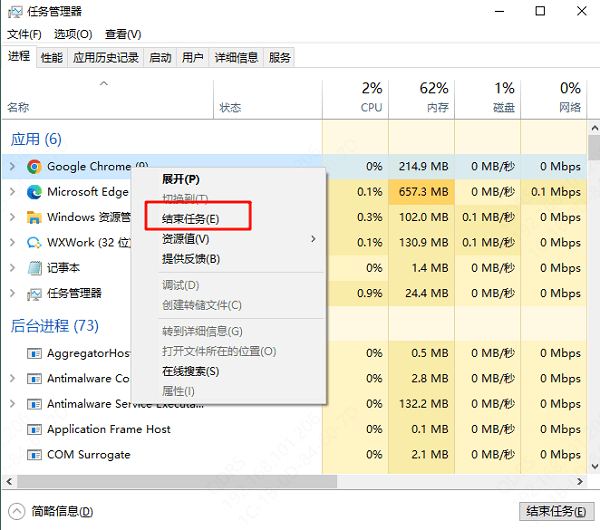The height and width of the screenshot is (530, 600).
Task: Expand the WXWork process group
Action: pos(12,242)
